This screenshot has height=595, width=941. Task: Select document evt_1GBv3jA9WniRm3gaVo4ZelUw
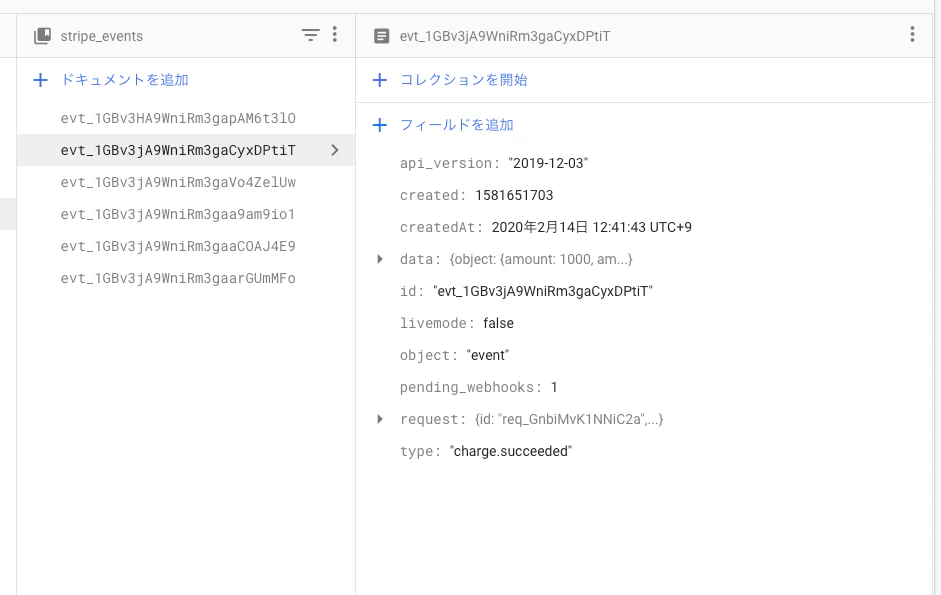[x=178, y=182]
